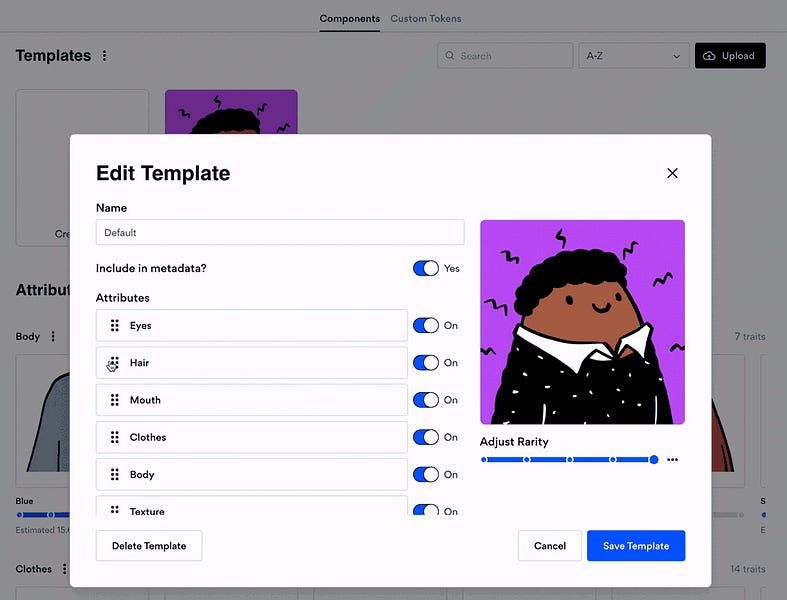Screen dimensions: 787x600
Task: Open the A-Z sort dropdown
Action: [x=633, y=56]
